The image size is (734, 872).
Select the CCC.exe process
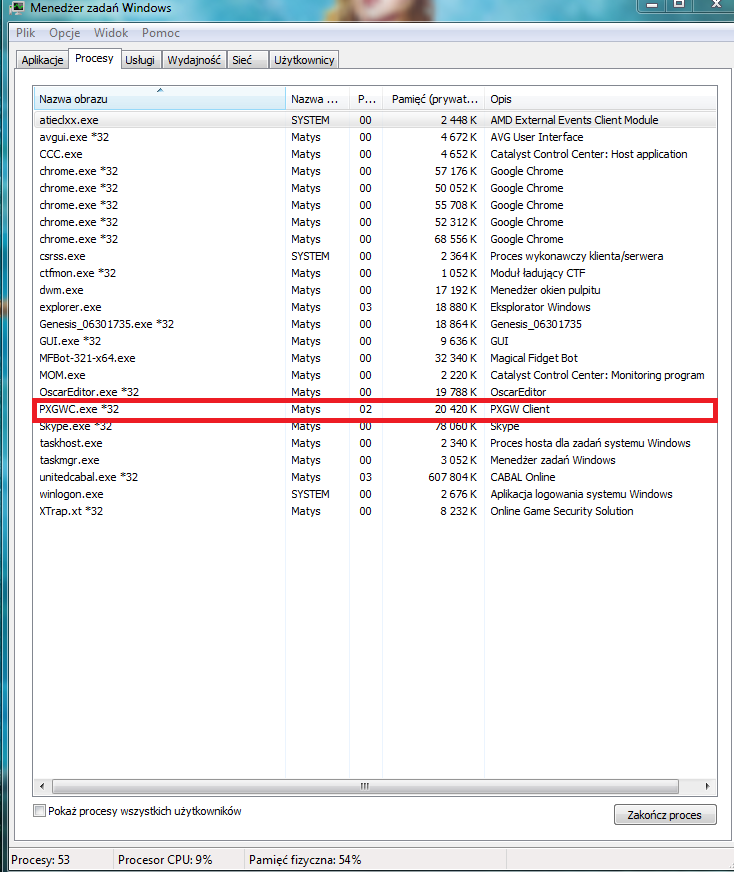point(375,154)
